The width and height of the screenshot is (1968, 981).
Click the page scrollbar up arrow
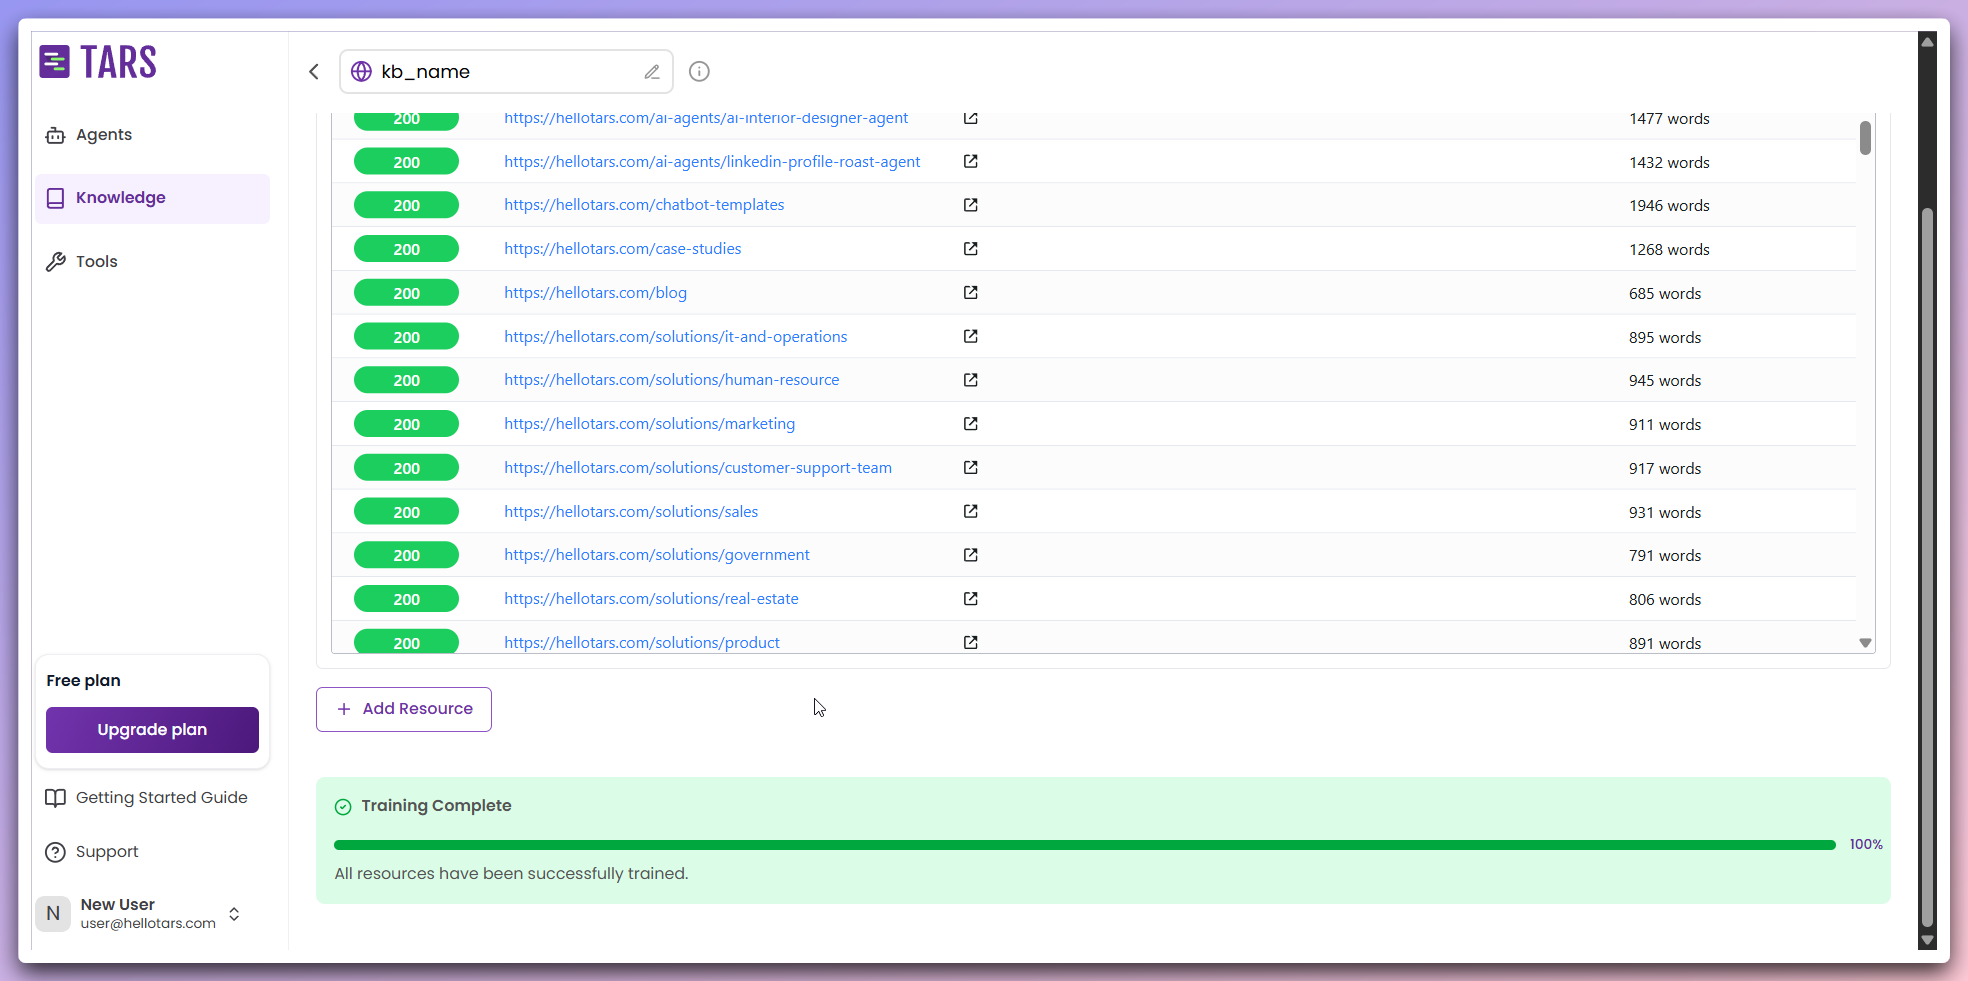(1928, 42)
